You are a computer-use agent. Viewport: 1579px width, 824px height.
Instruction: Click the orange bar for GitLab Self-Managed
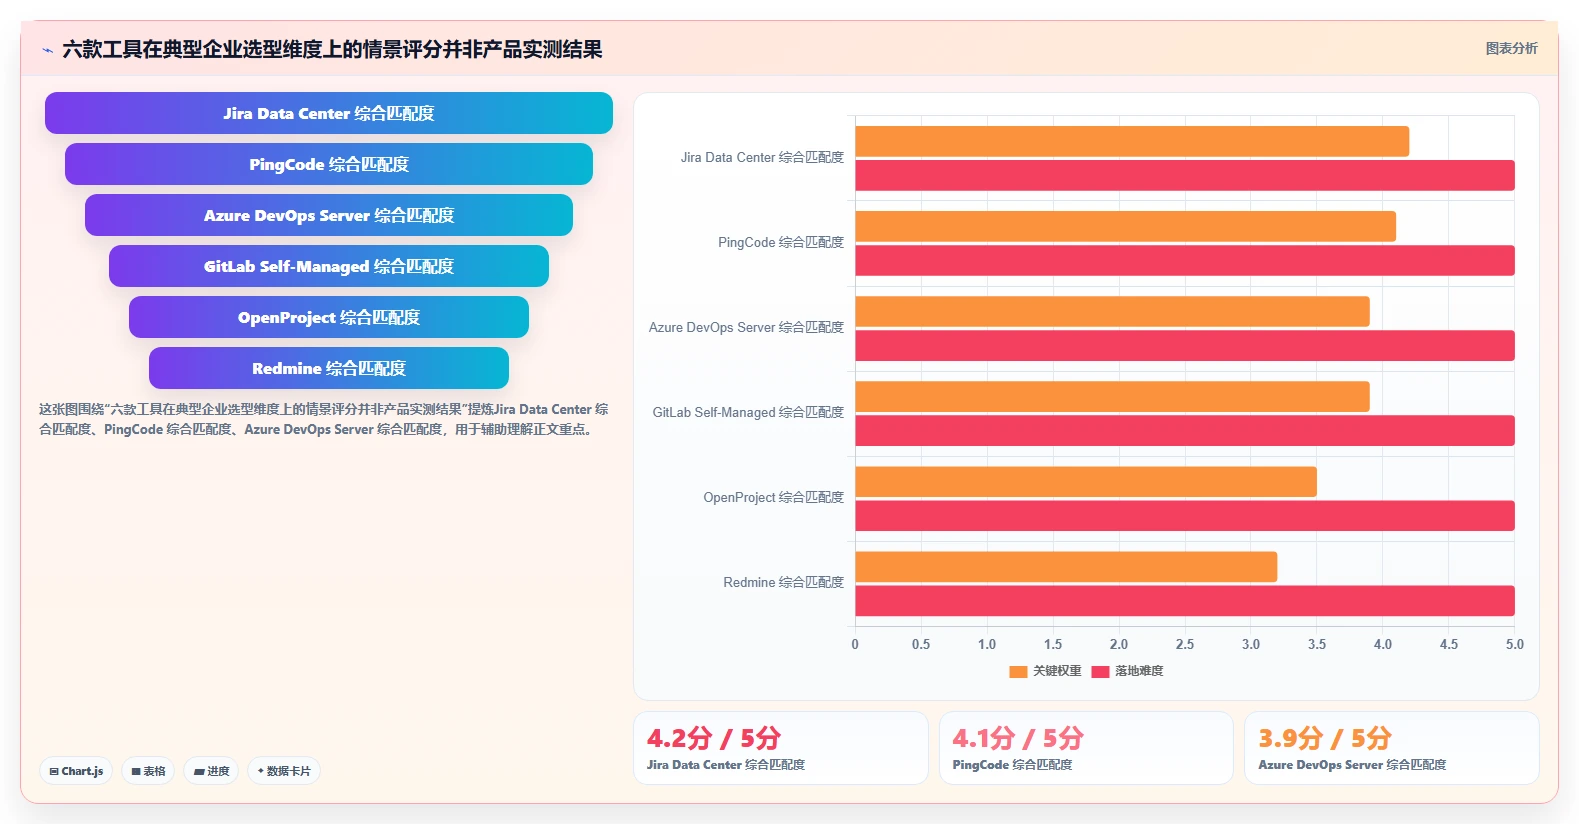[1112, 396]
